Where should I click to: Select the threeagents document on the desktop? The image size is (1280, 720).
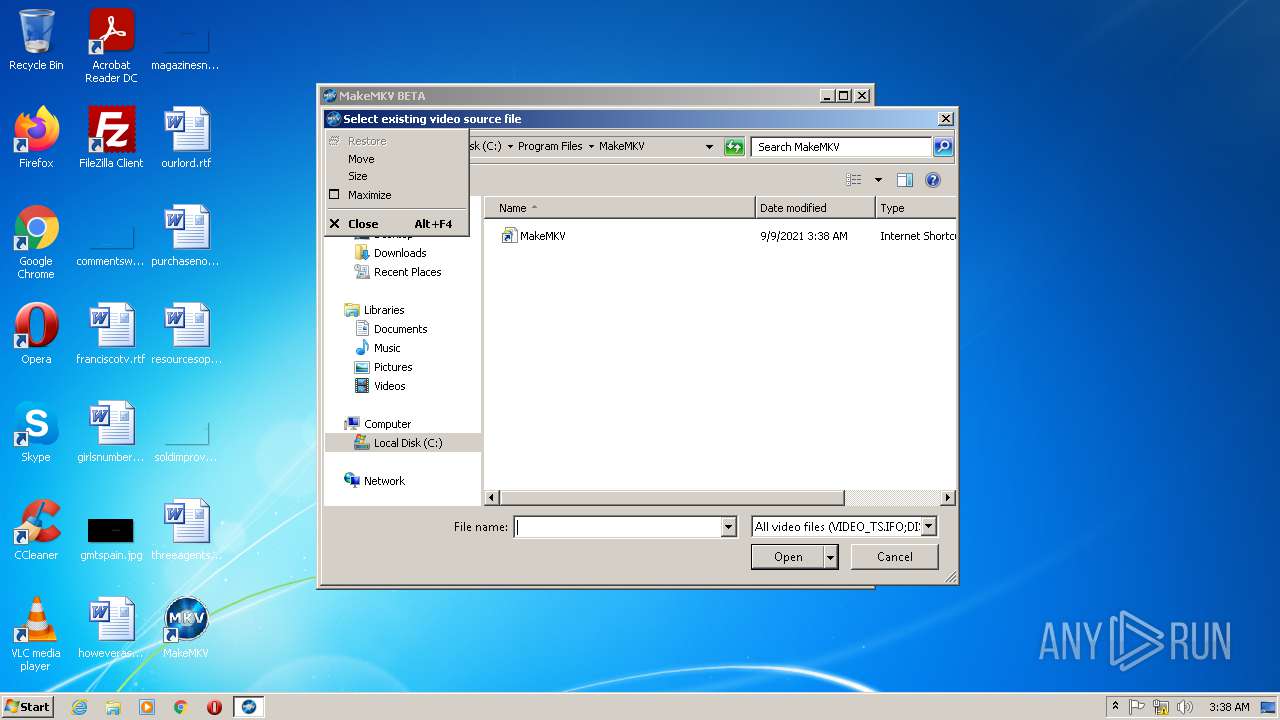pos(186,529)
